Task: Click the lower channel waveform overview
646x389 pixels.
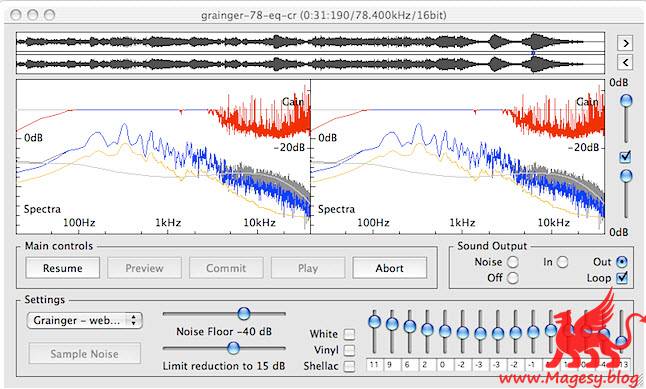Action: (310, 64)
